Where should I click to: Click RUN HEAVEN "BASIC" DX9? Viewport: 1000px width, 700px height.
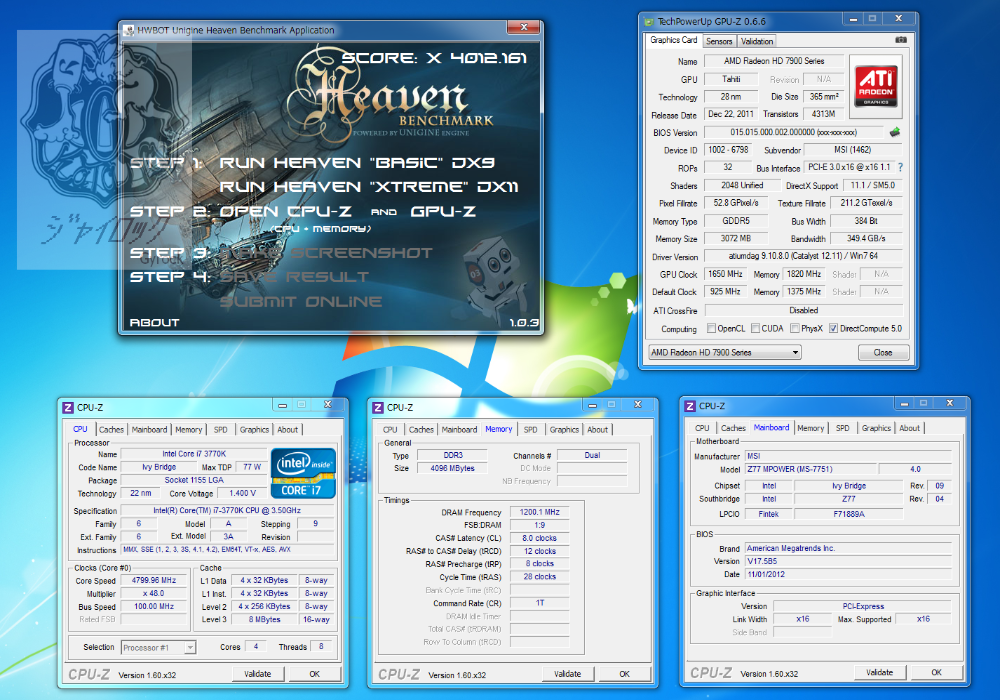(357, 163)
